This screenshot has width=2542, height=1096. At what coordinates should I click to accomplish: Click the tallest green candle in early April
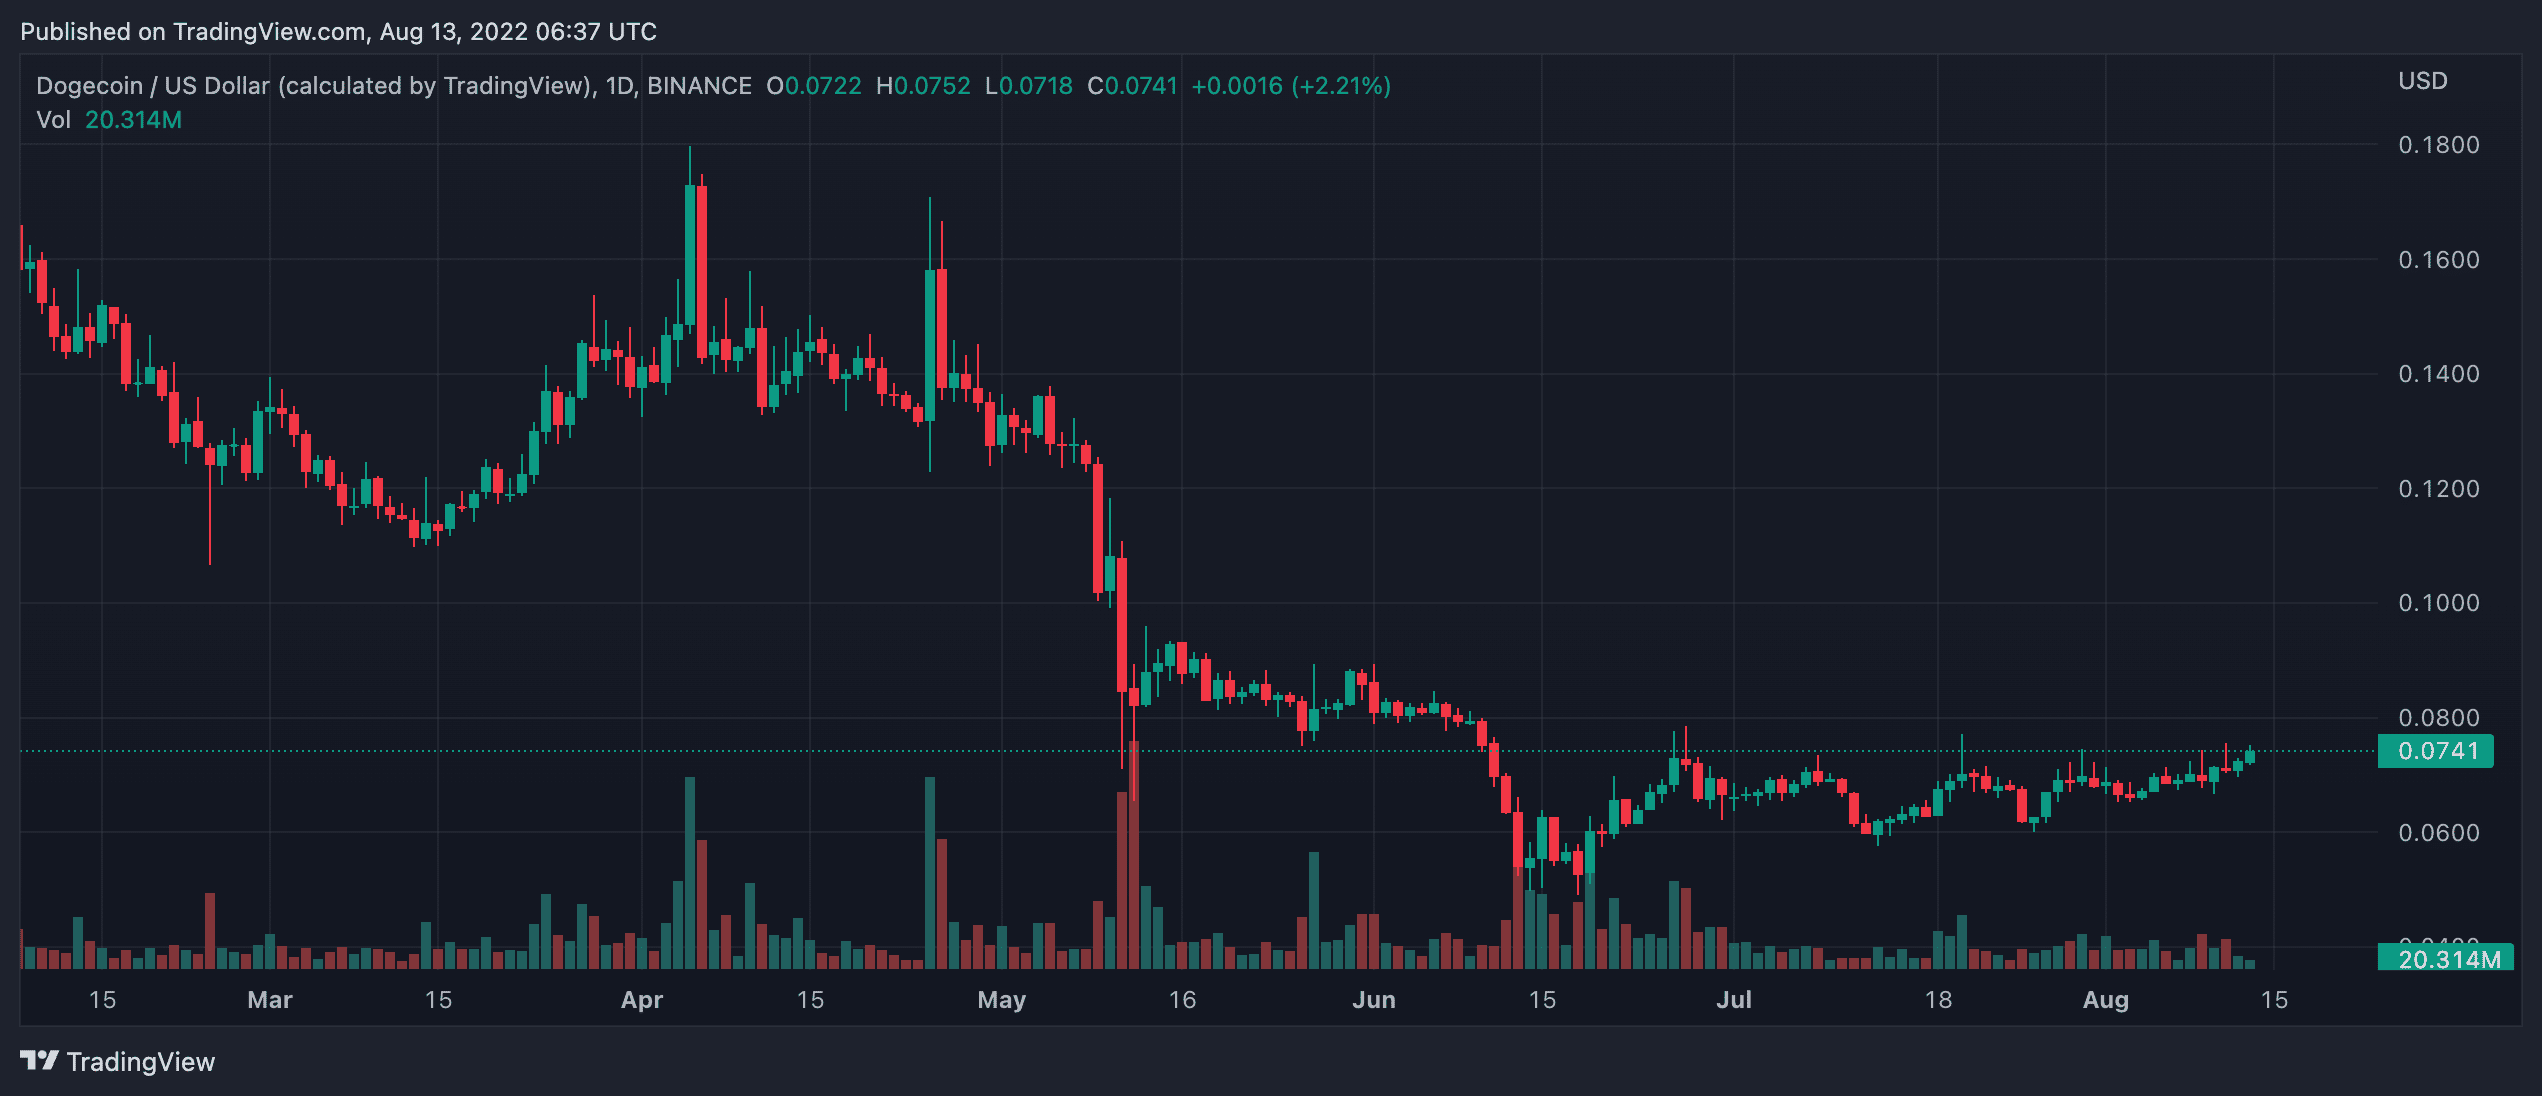tap(690, 255)
